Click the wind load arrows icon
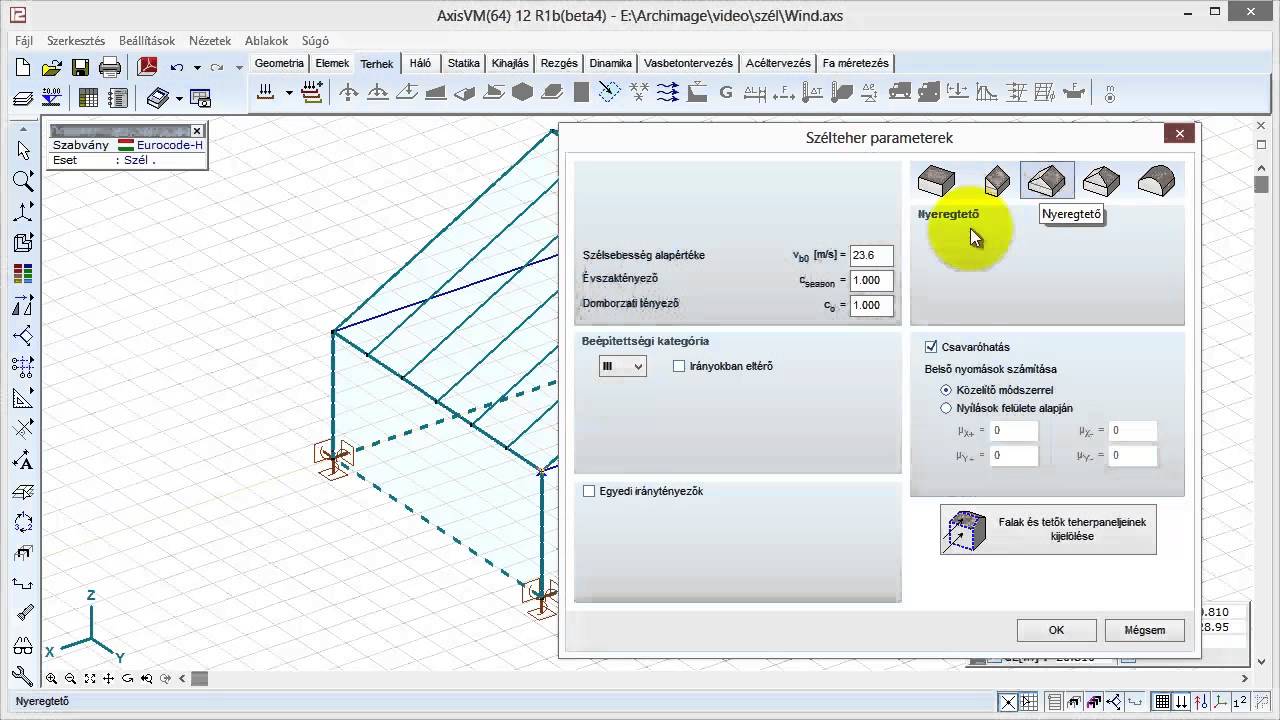Image resolution: width=1280 pixels, height=720 pixels. 668,93
